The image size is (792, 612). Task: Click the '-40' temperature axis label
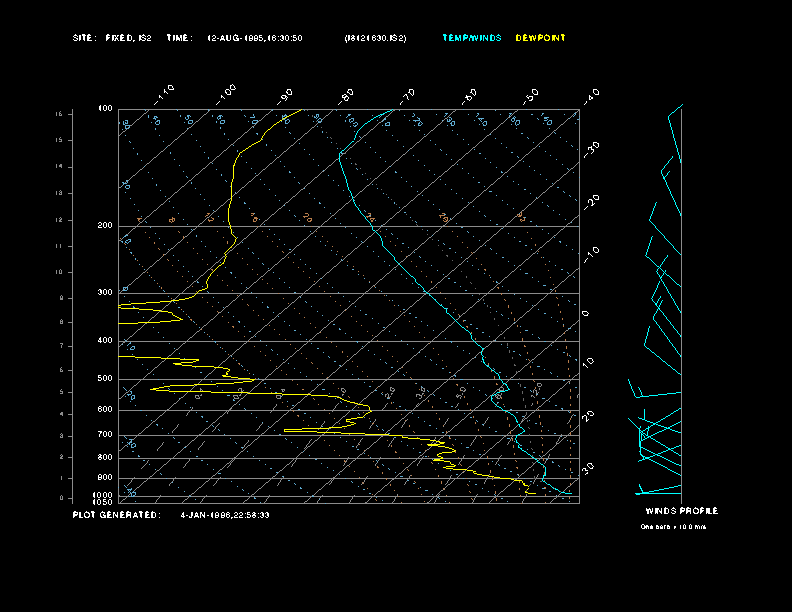(592, 96)
